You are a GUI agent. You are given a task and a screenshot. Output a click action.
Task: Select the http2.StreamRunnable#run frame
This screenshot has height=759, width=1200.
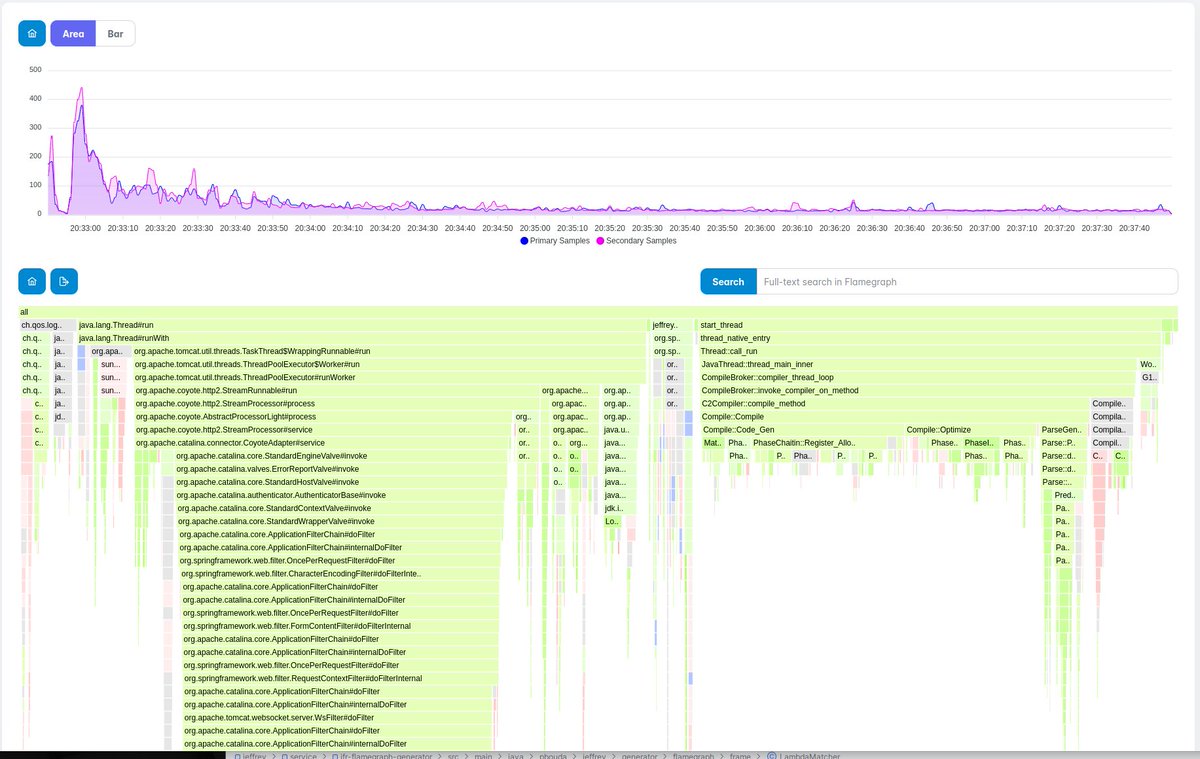[336, 390]
